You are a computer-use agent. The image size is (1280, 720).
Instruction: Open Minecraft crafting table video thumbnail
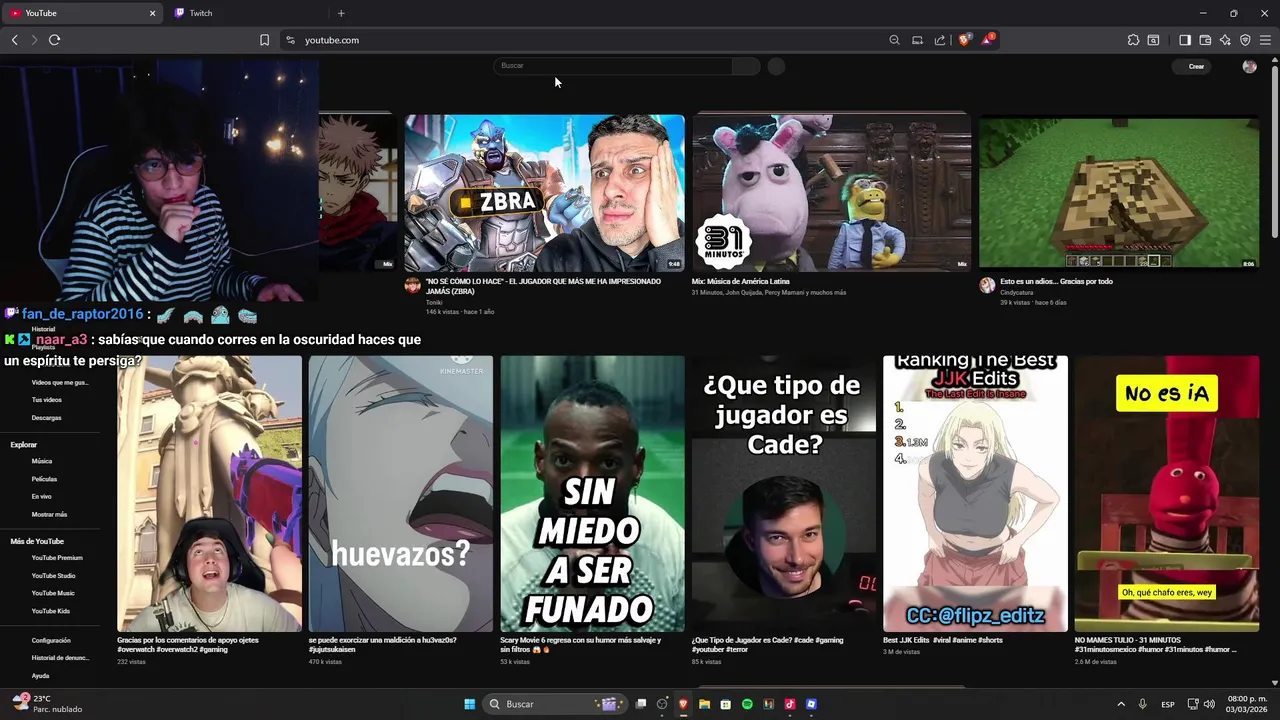pos(1119,193)
